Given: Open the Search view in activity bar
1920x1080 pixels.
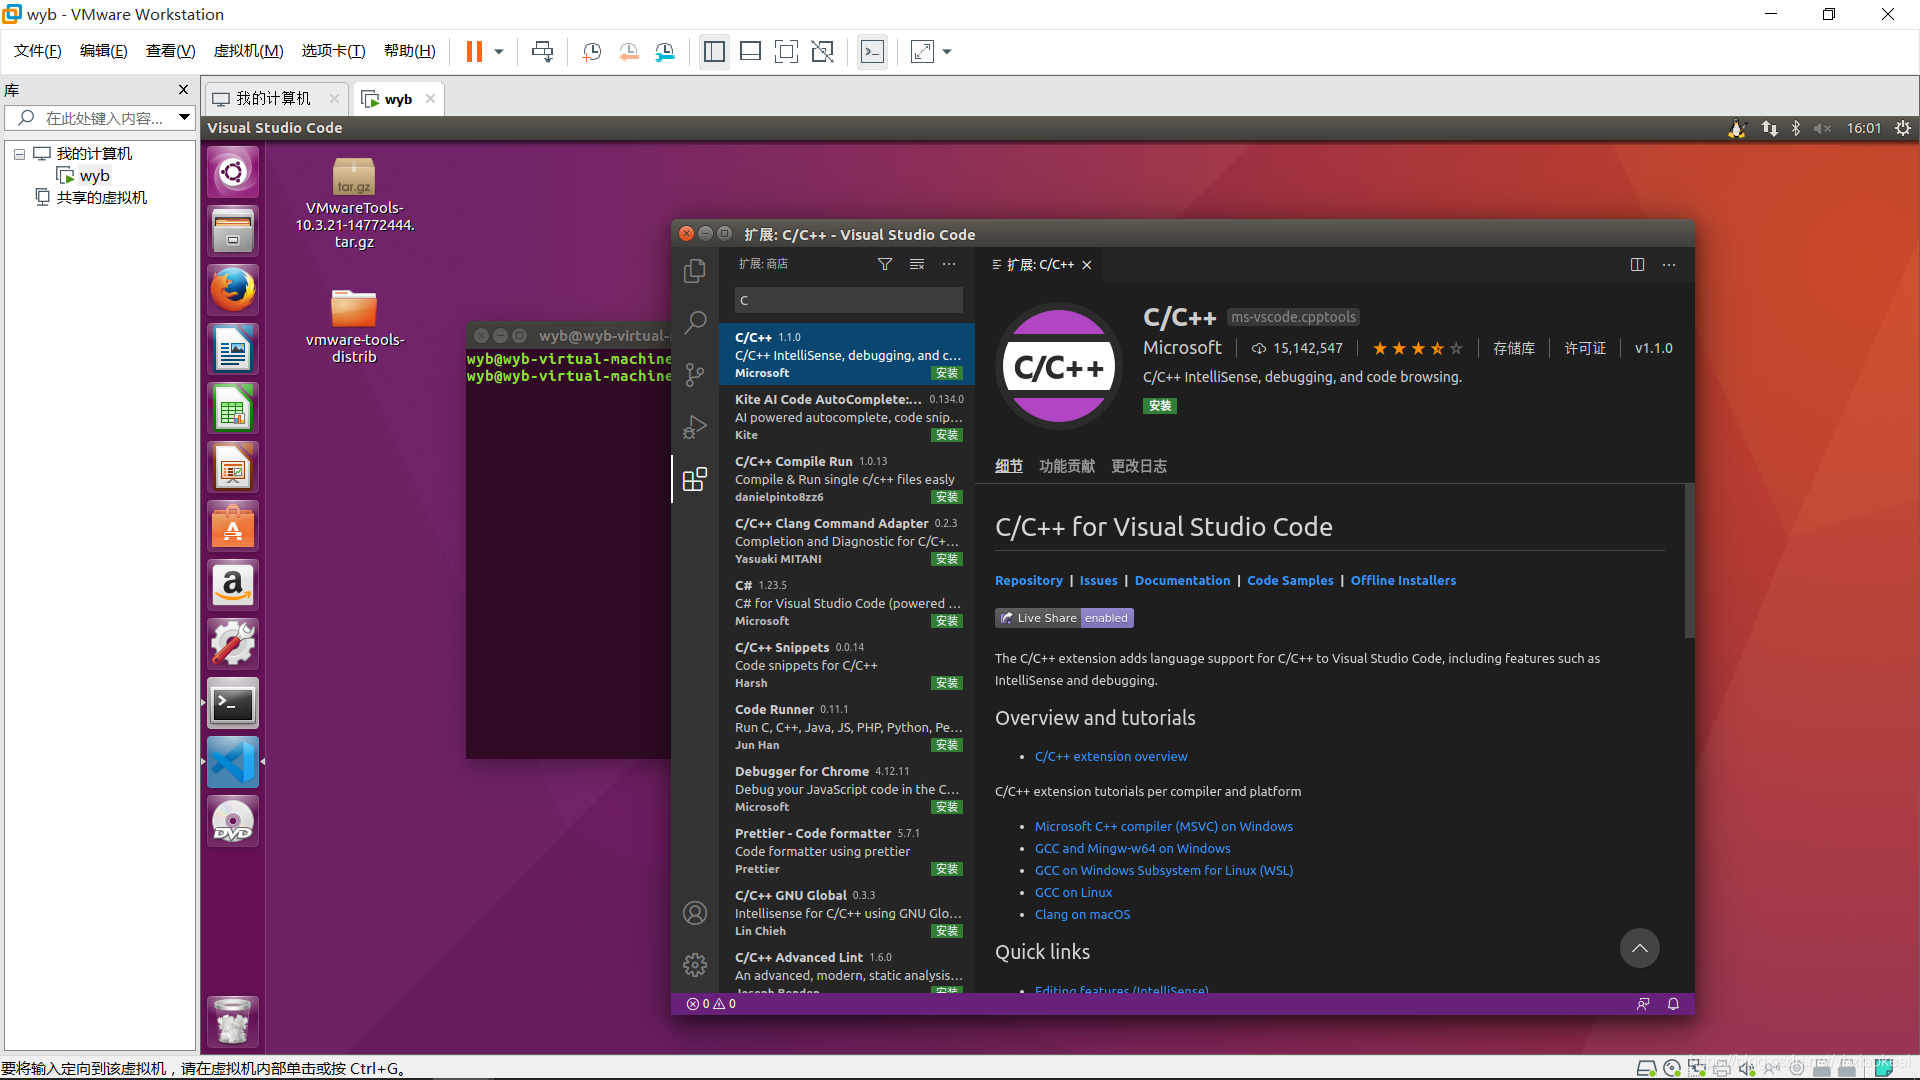Looking at the screenshot, I should (695, 322).
